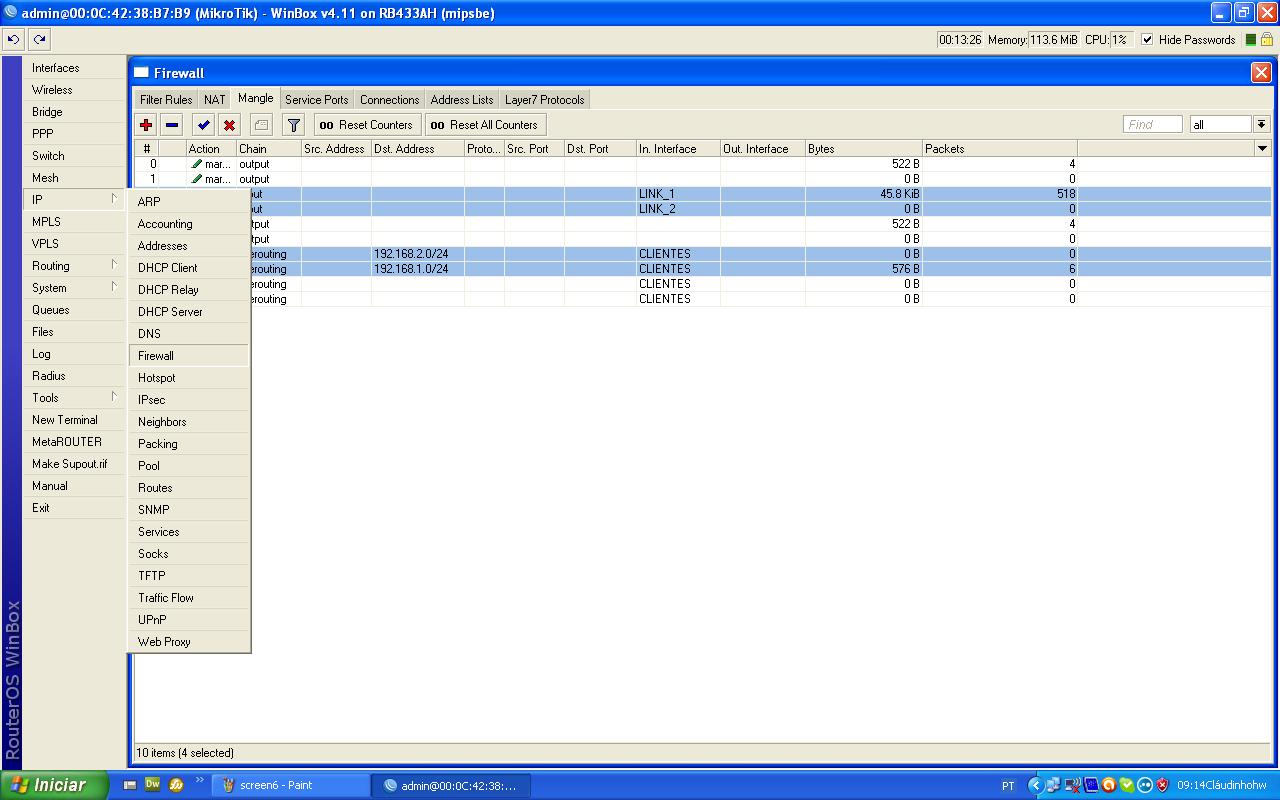Click the network computers tray icon
Viewport: 1280px width, 800px height.
(1054, 785)
